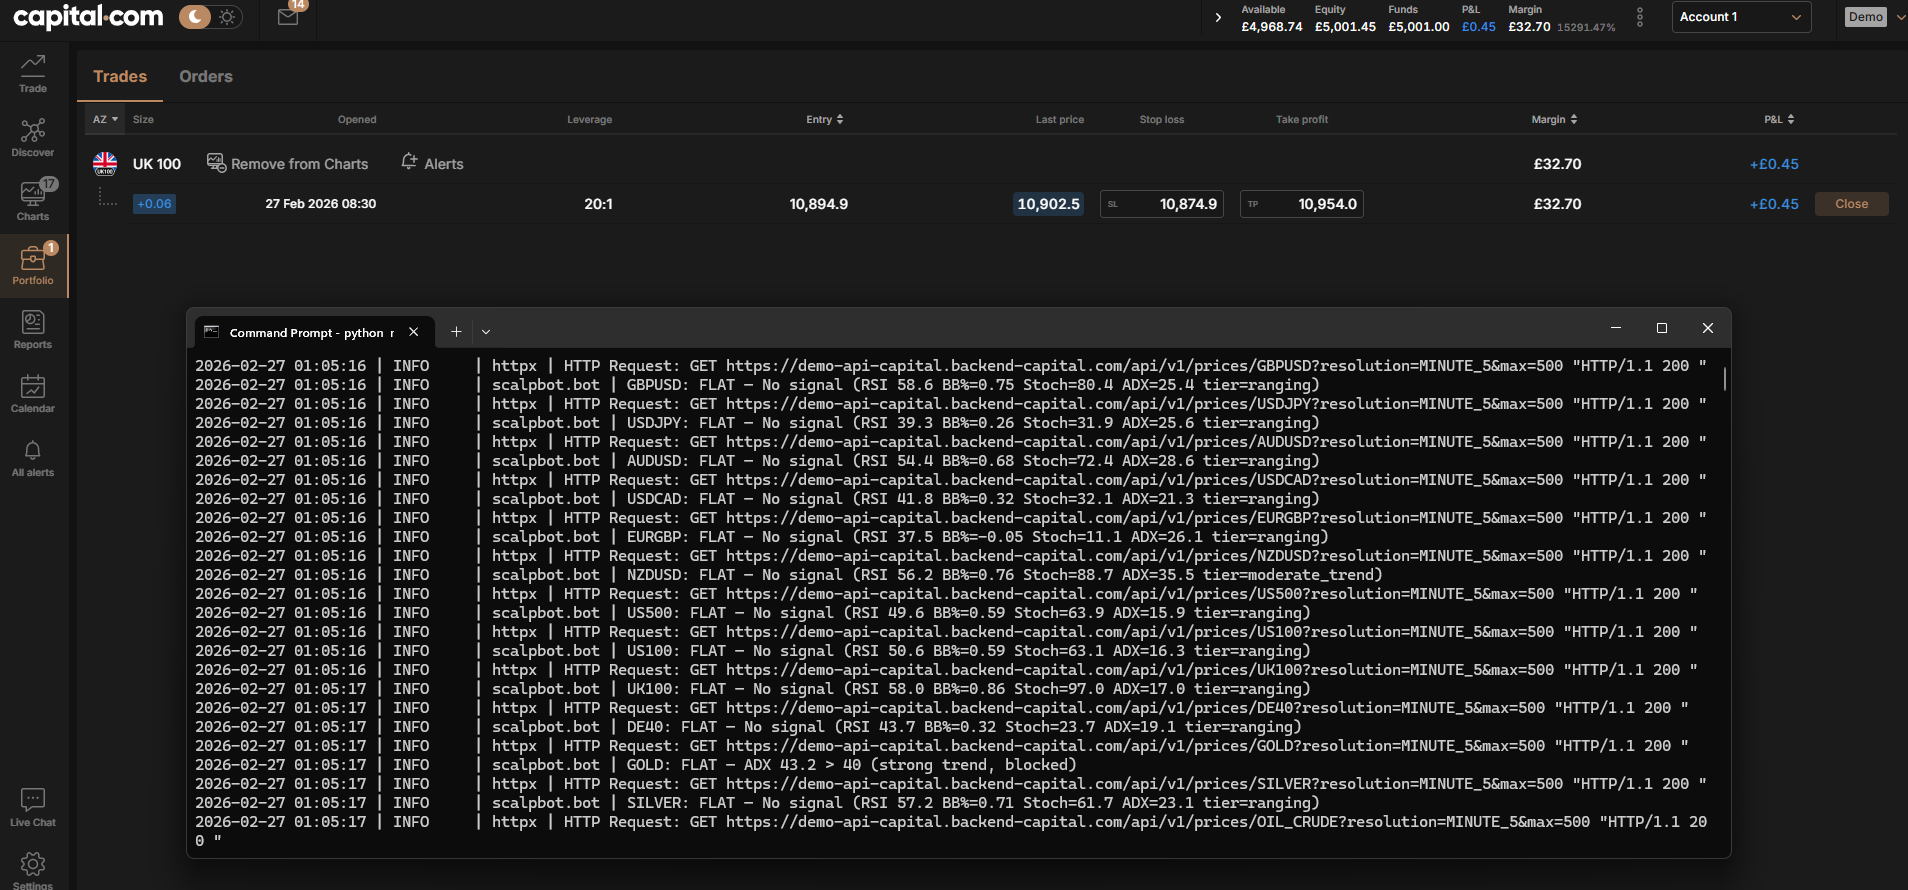Open the Account 1 dropdown
The width and height of the screenshot is (1908, 890).
tap(1741, 17)
